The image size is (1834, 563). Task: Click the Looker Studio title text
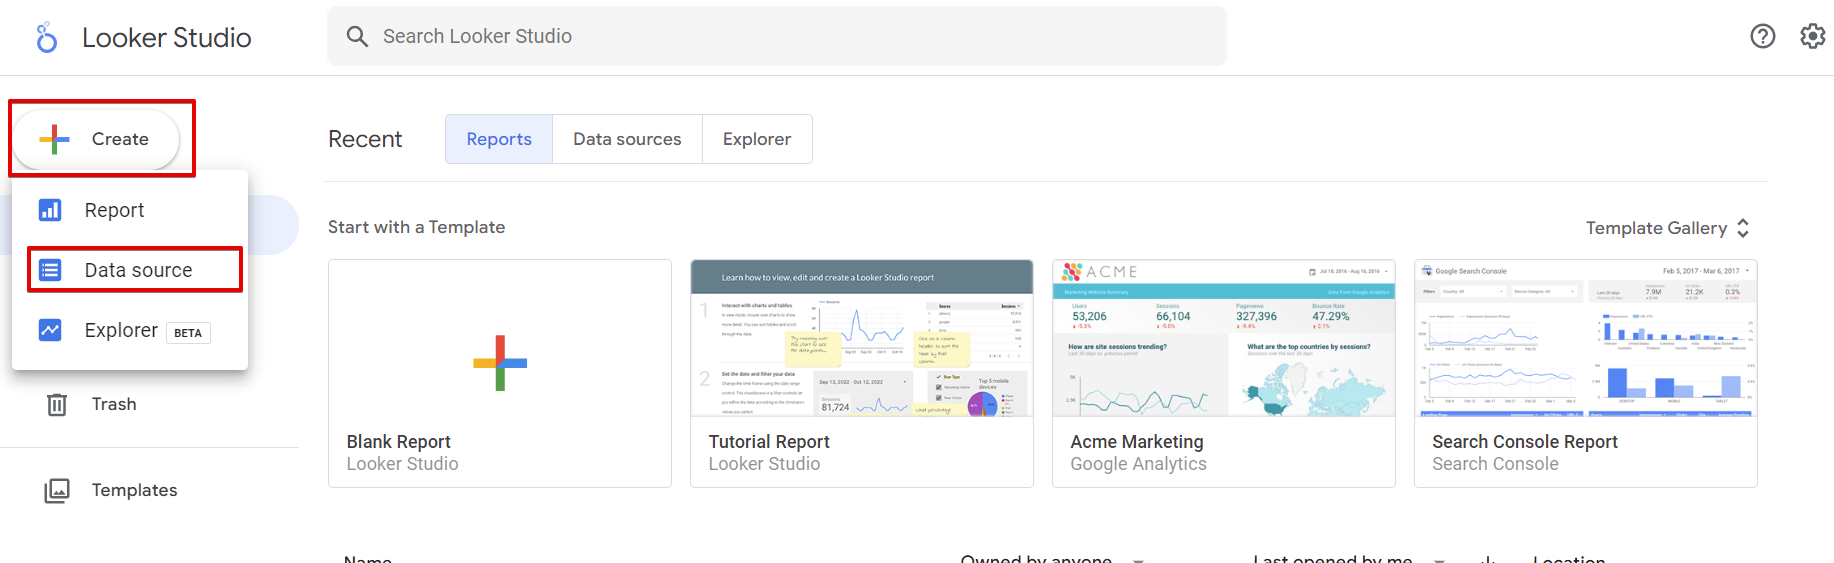(166, 38)
